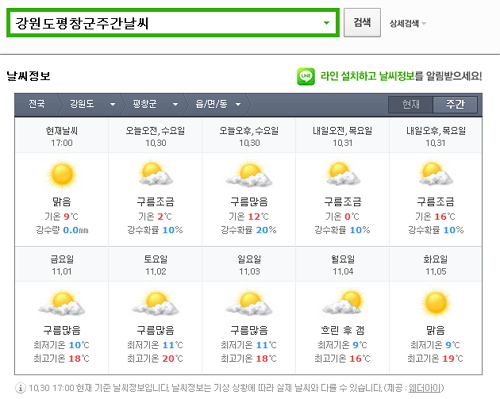Click the 월요일 11.04 header
Image resolution: width=500 pixels, height=399 pixels.
pos(343,265)
